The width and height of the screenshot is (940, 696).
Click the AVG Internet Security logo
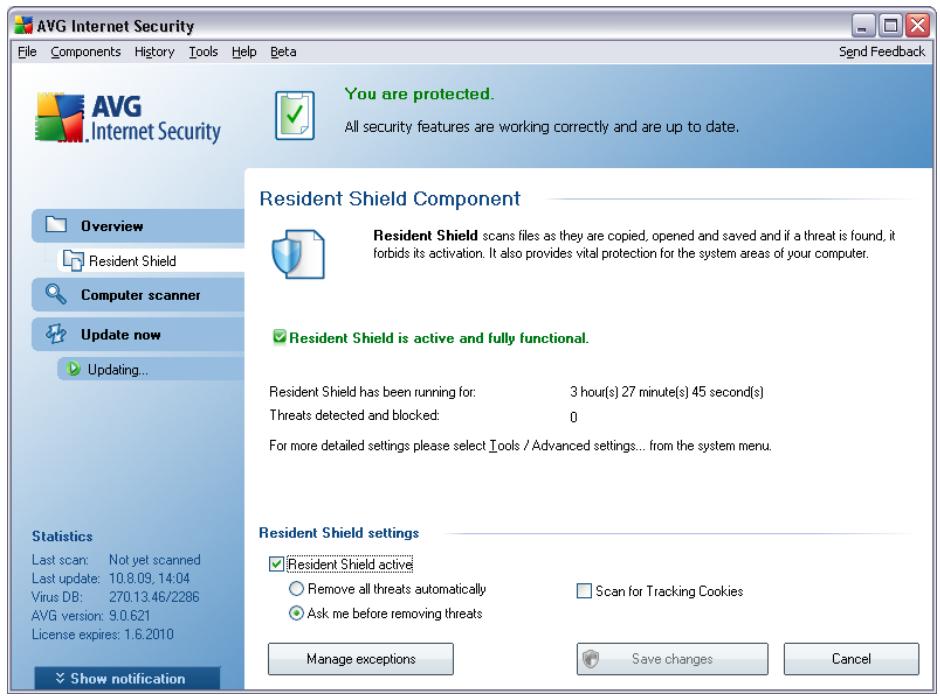pos(128,118)
